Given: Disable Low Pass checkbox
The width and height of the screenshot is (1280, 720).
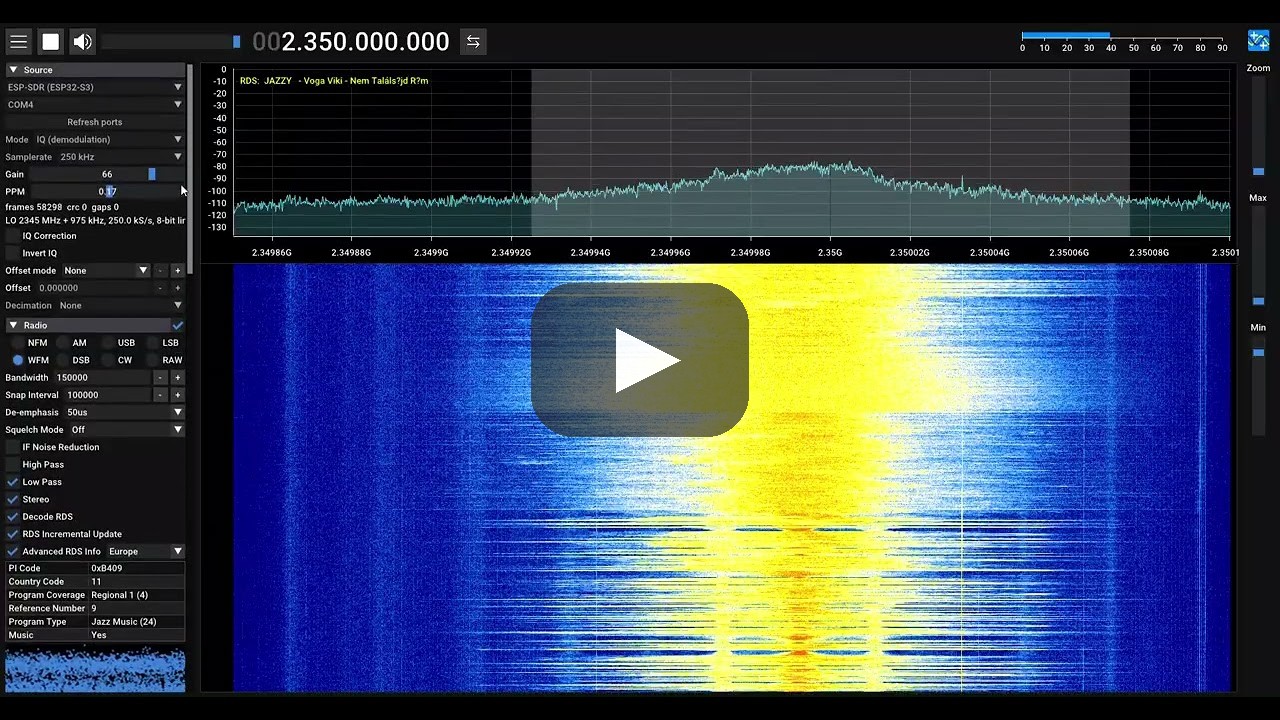Looking at the screenshot, I should 13,482.
